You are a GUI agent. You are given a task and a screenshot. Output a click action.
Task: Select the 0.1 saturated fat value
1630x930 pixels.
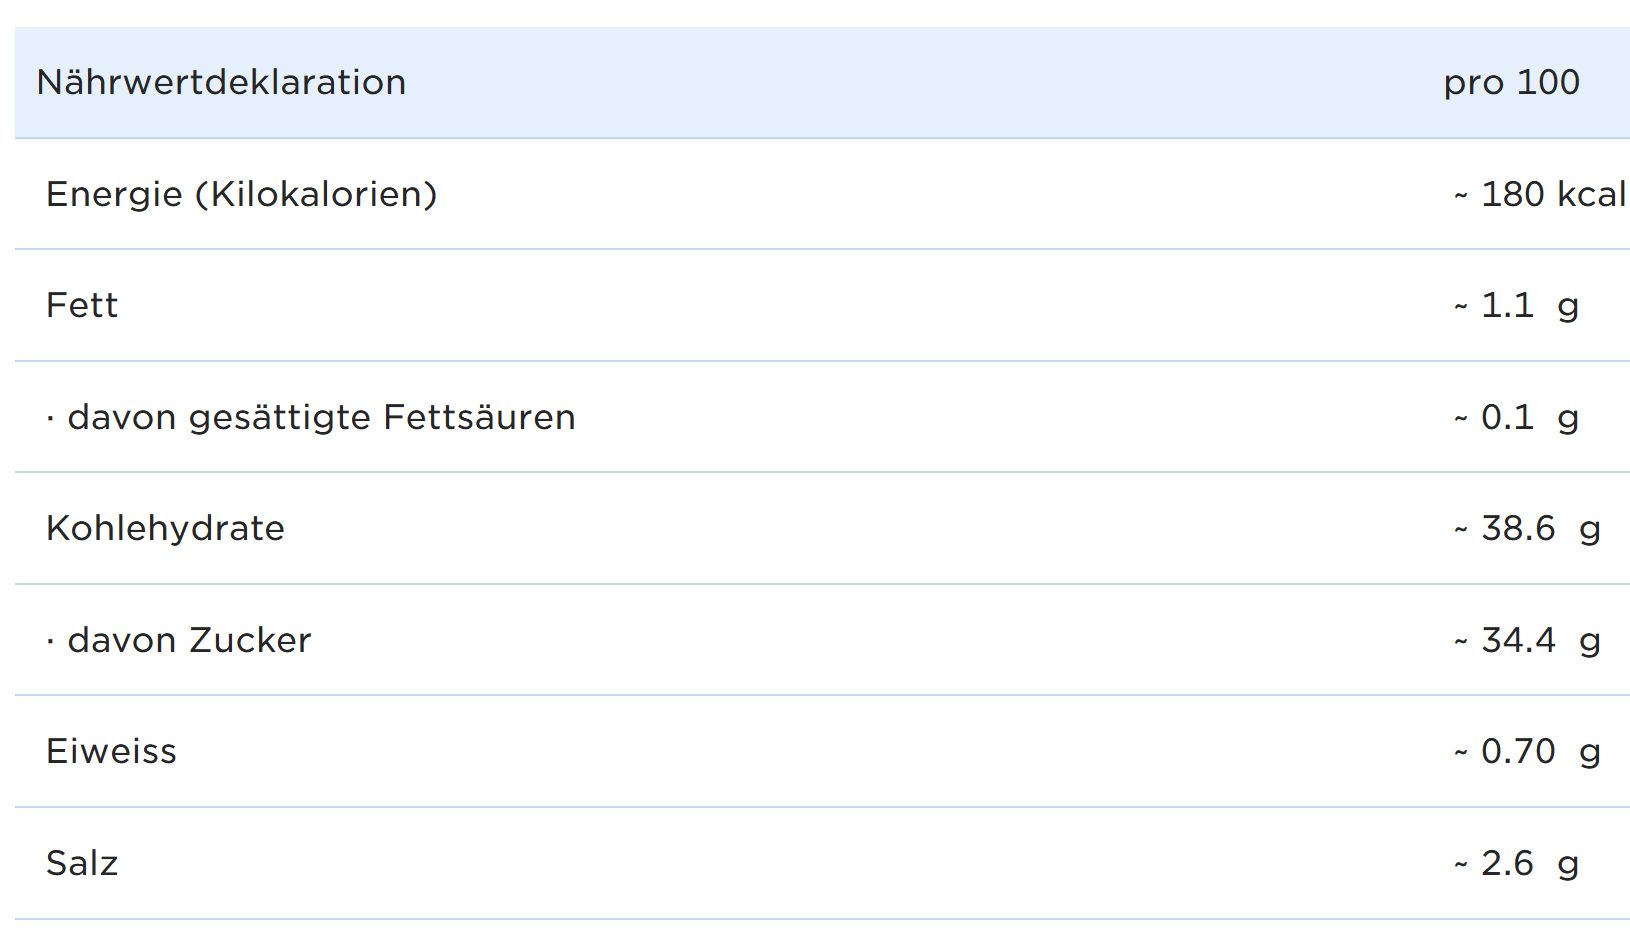click(x=1507, y=417)
